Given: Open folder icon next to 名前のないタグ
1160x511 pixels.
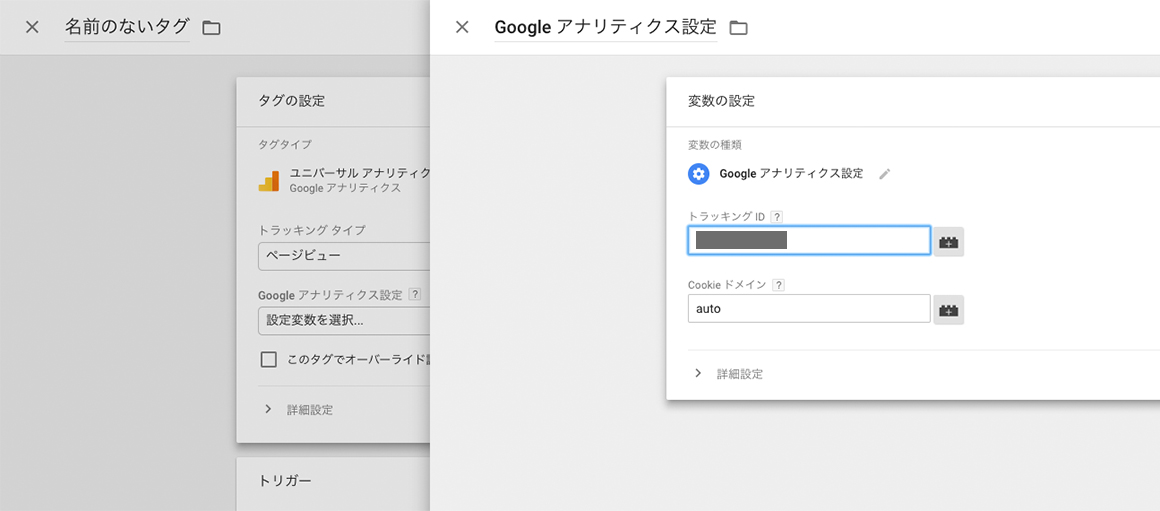Looking at the screenshot, I should (x=212, y=28).
